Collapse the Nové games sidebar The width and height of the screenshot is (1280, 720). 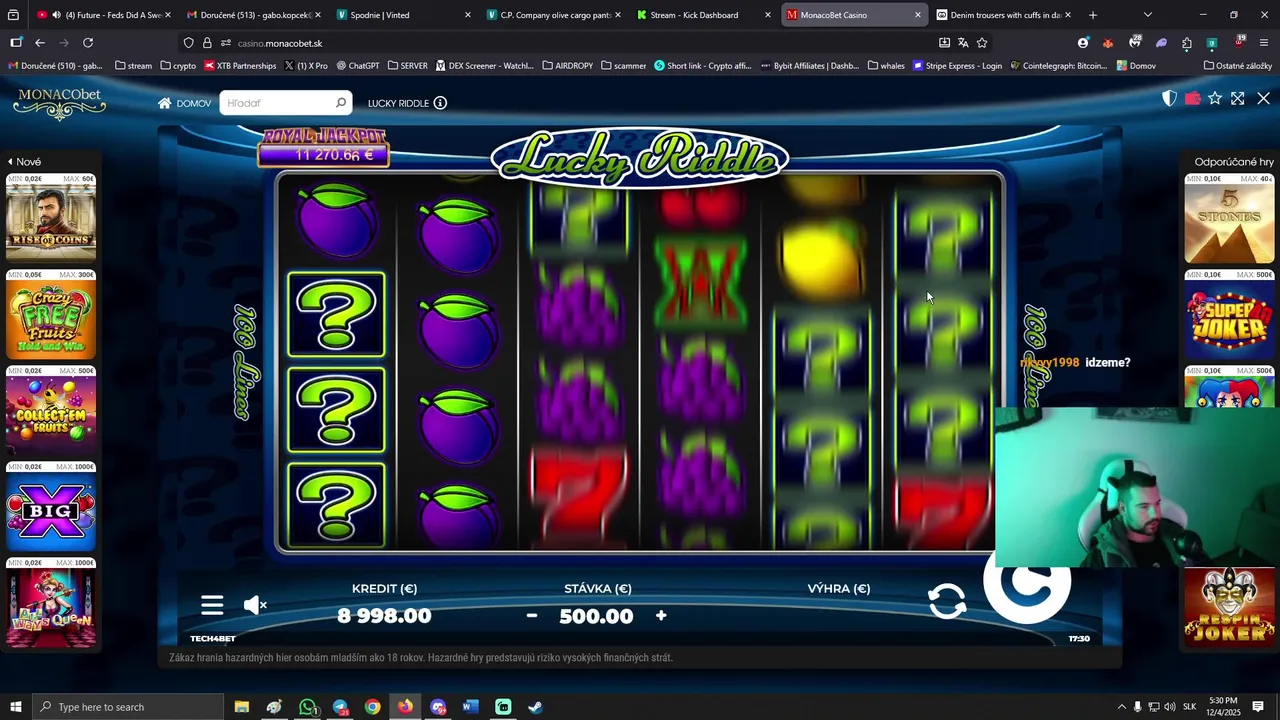24,161
